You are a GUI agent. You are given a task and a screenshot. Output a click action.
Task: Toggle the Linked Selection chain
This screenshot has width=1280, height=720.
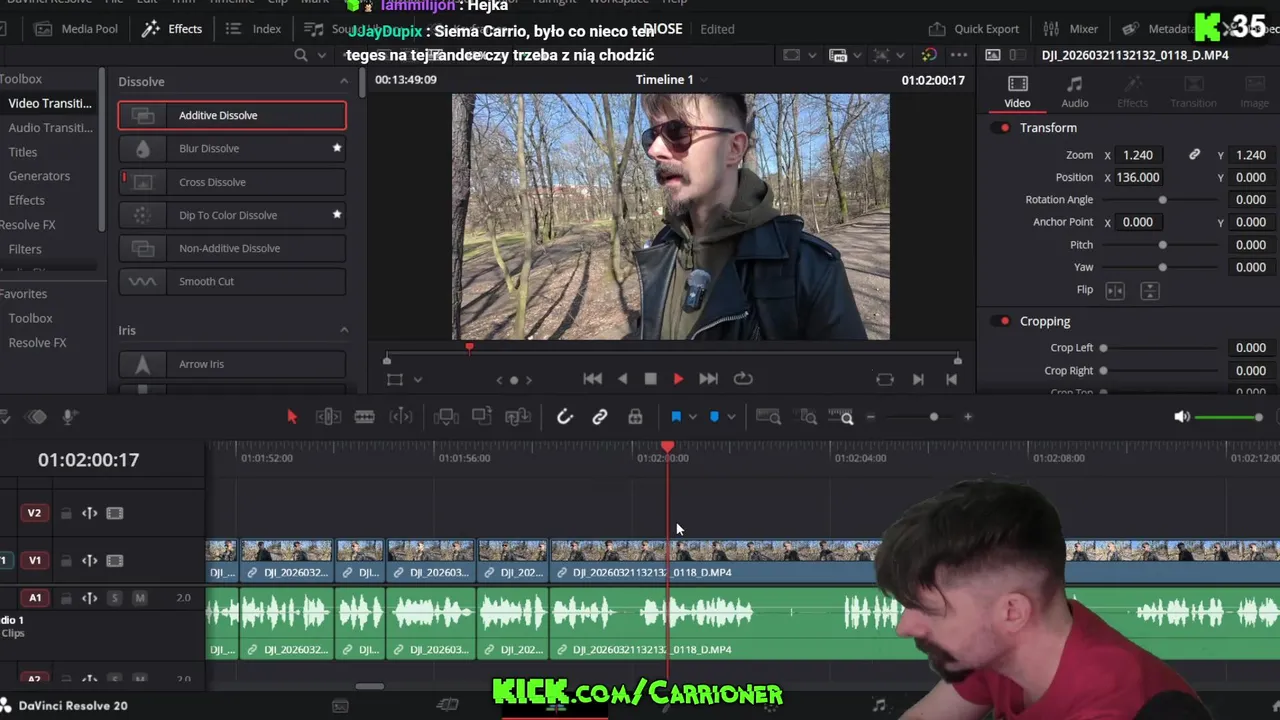coord(600,417)
